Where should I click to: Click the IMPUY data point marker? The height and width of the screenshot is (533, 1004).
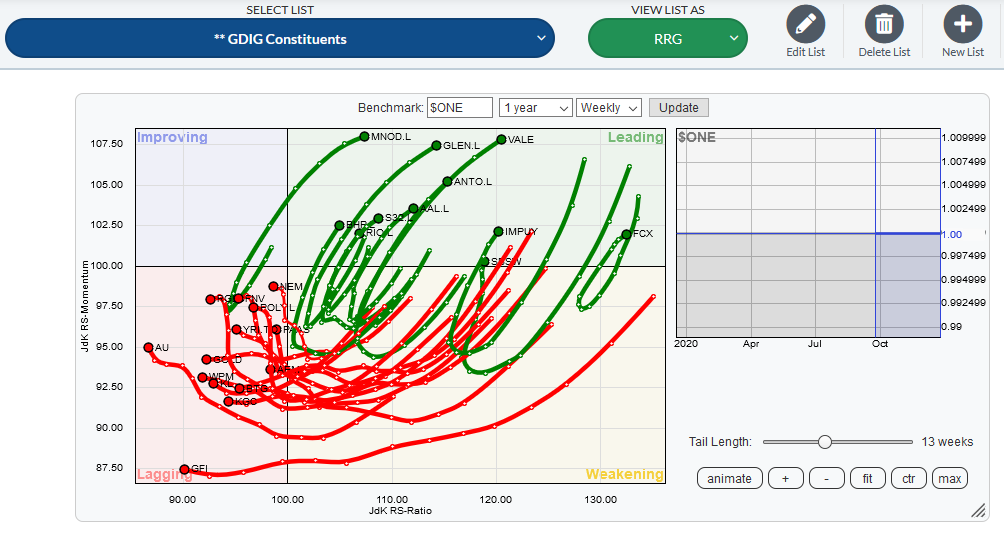click(x=498, y=231)
